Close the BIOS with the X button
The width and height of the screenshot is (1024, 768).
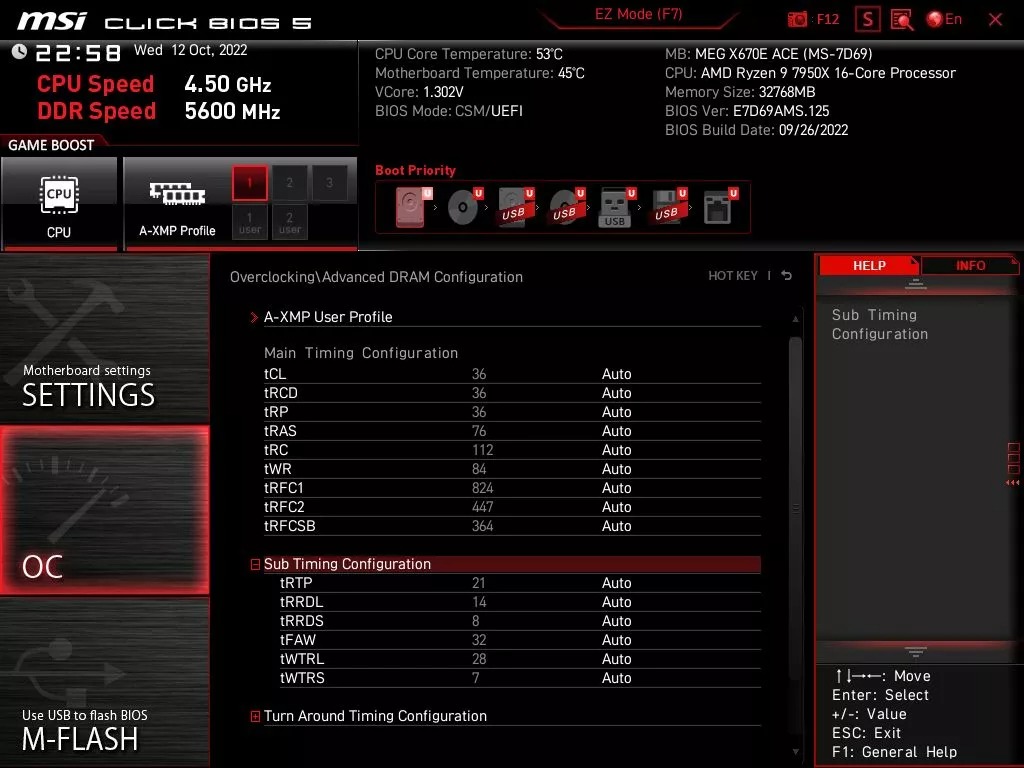point(995,20)
